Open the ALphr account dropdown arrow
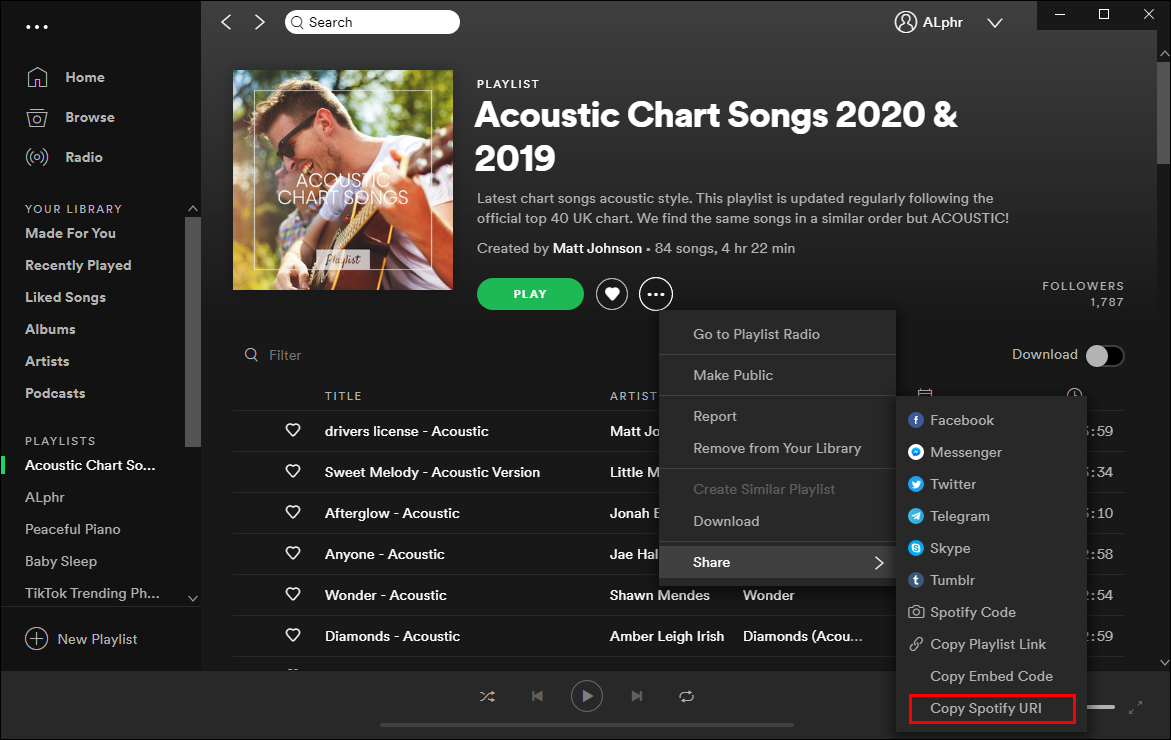 [x=994, y=22]
